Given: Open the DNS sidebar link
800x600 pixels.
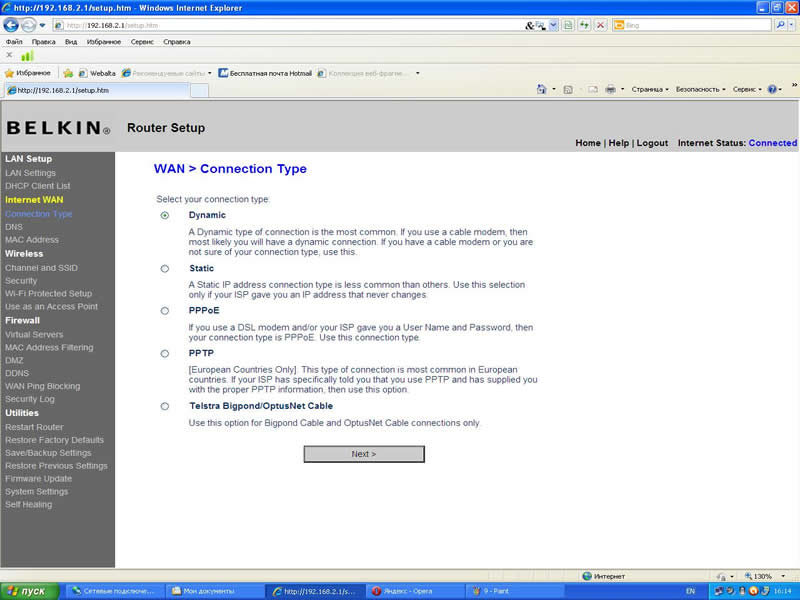Looking at the screenshot, I should (14, 227).
